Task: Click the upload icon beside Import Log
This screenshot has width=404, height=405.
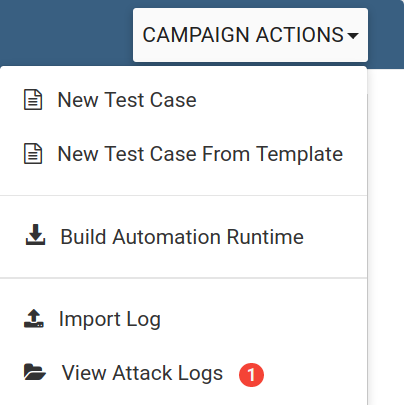Action: 34,318
